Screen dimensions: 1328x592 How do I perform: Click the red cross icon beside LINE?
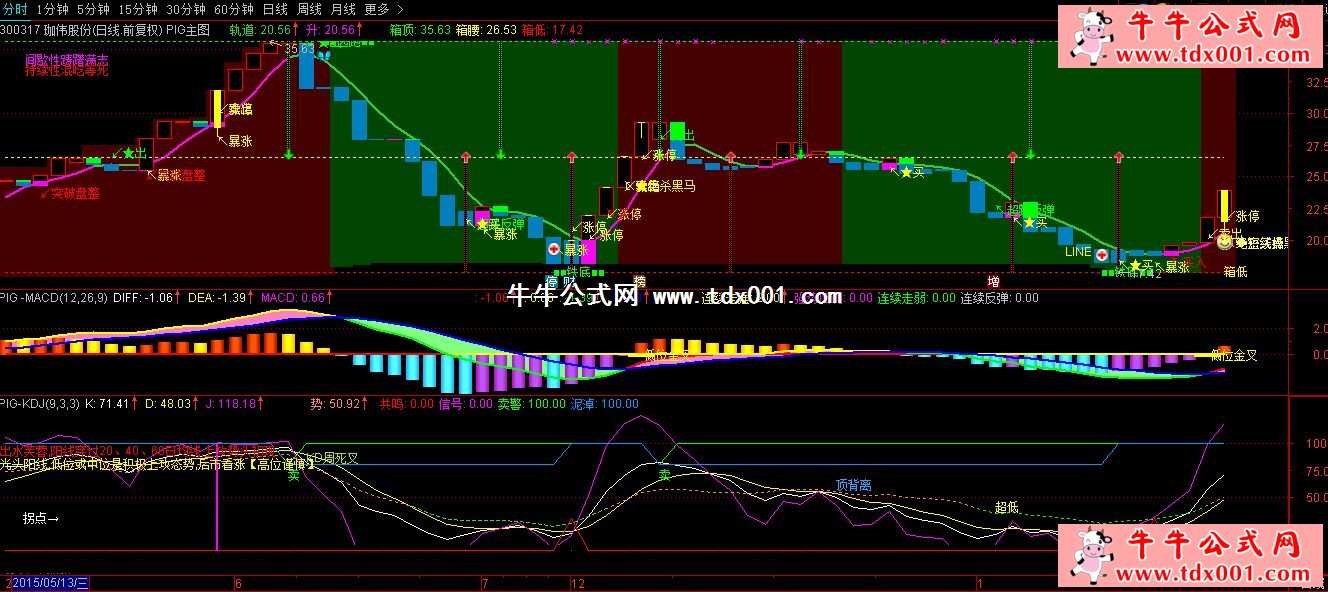(1101, 255)
